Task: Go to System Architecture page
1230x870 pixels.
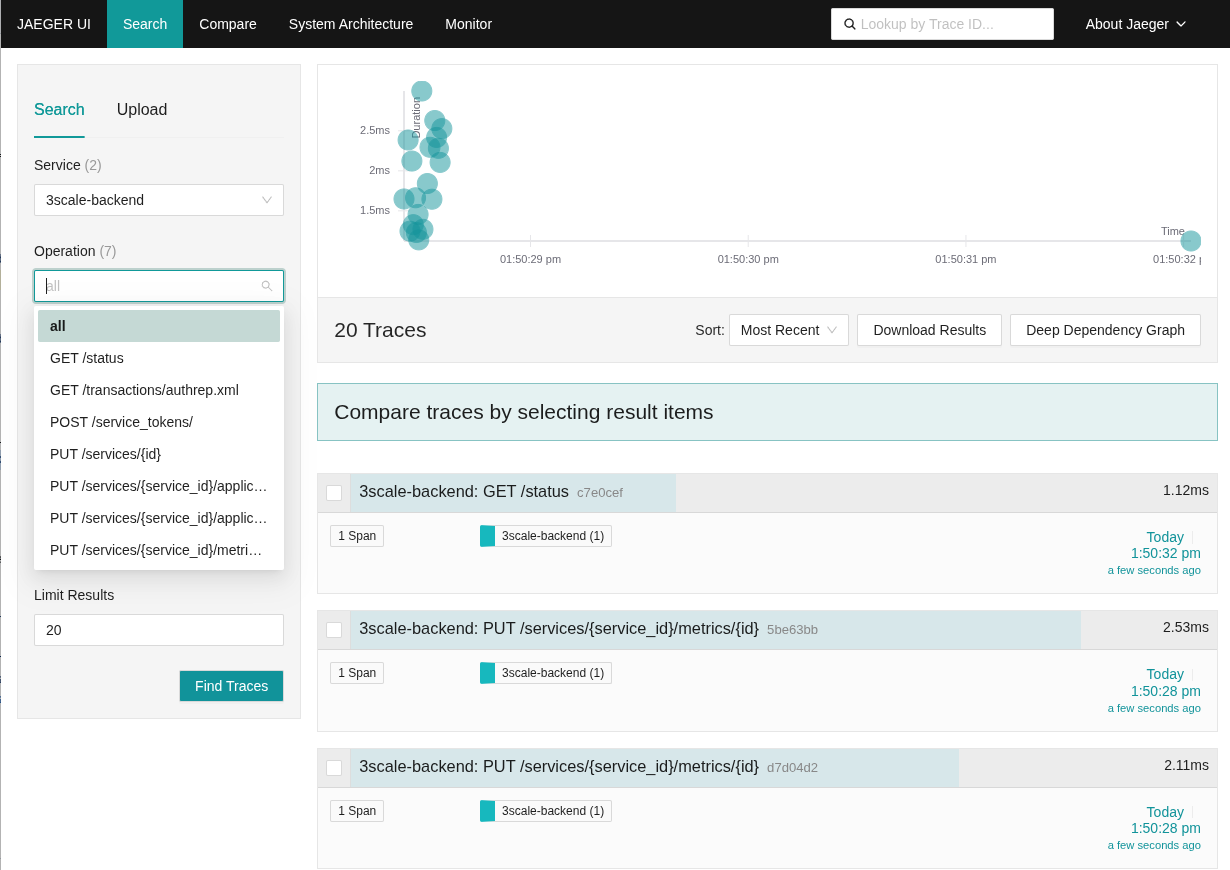Action: [351, 24]
